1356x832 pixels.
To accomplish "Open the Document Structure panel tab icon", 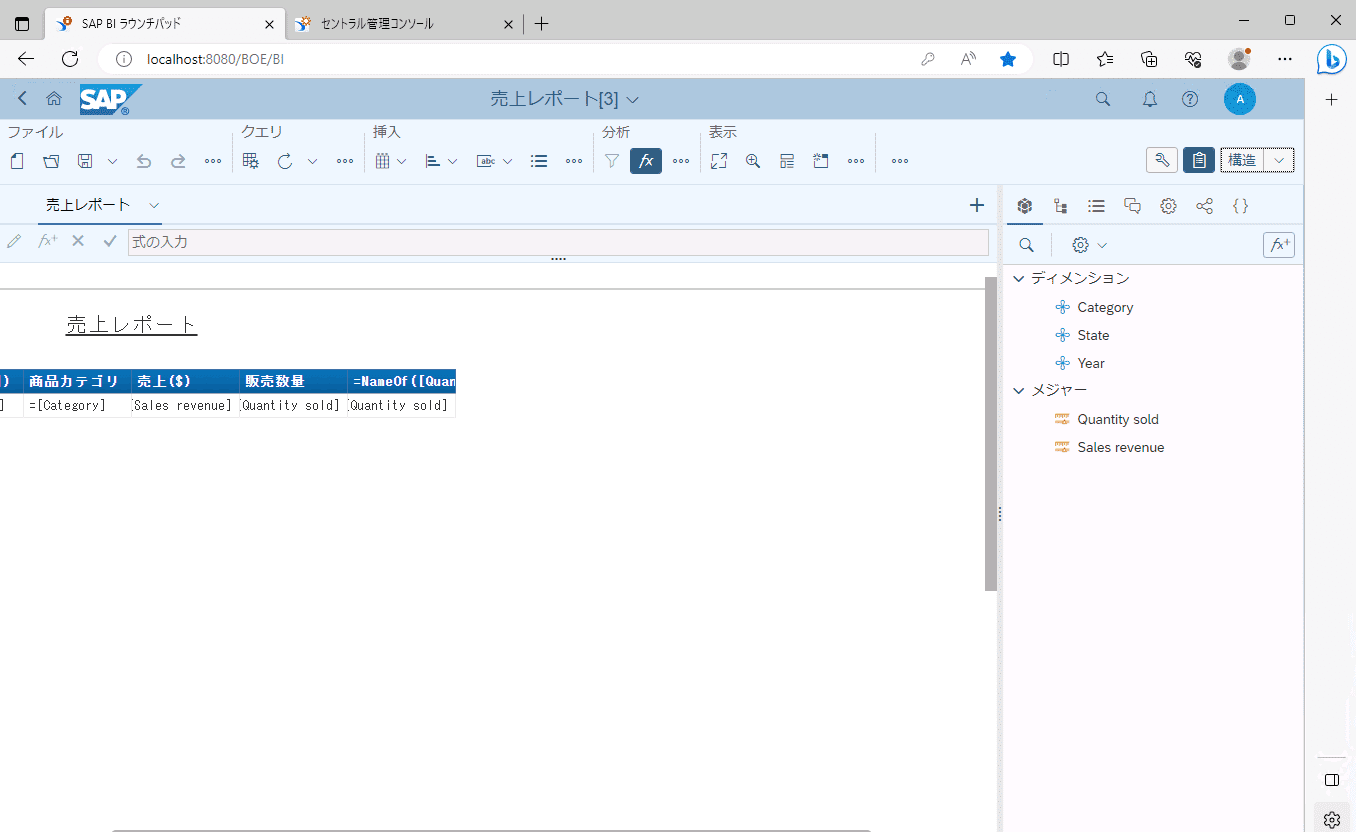I will point(1060,206).
